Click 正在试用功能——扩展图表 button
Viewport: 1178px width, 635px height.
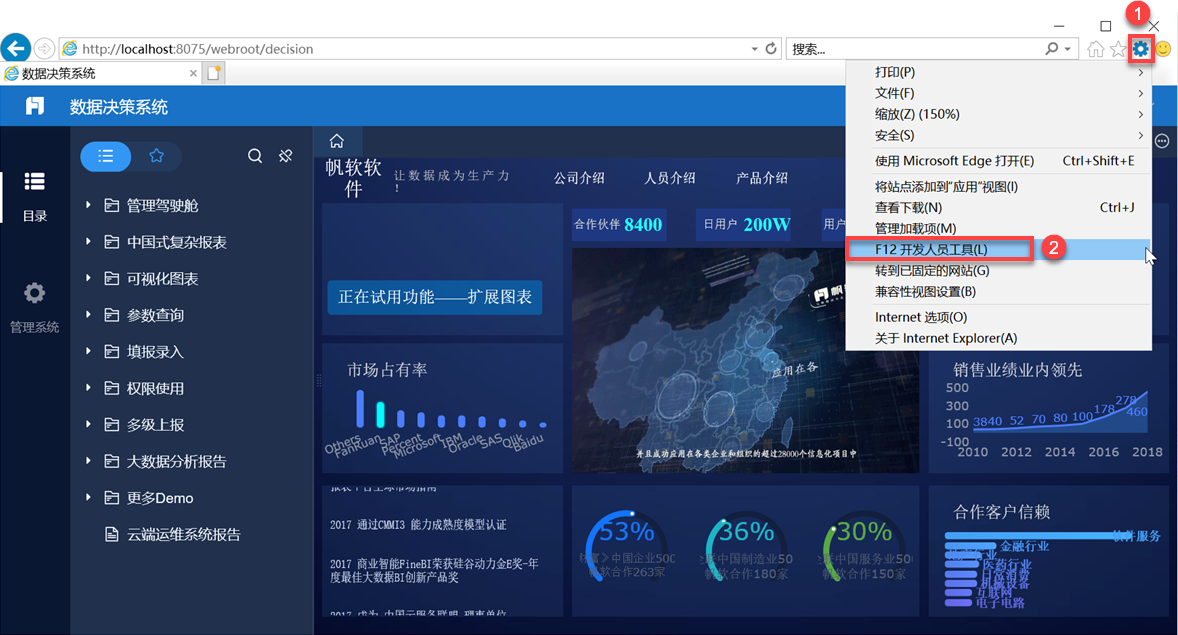click(435, 297)
